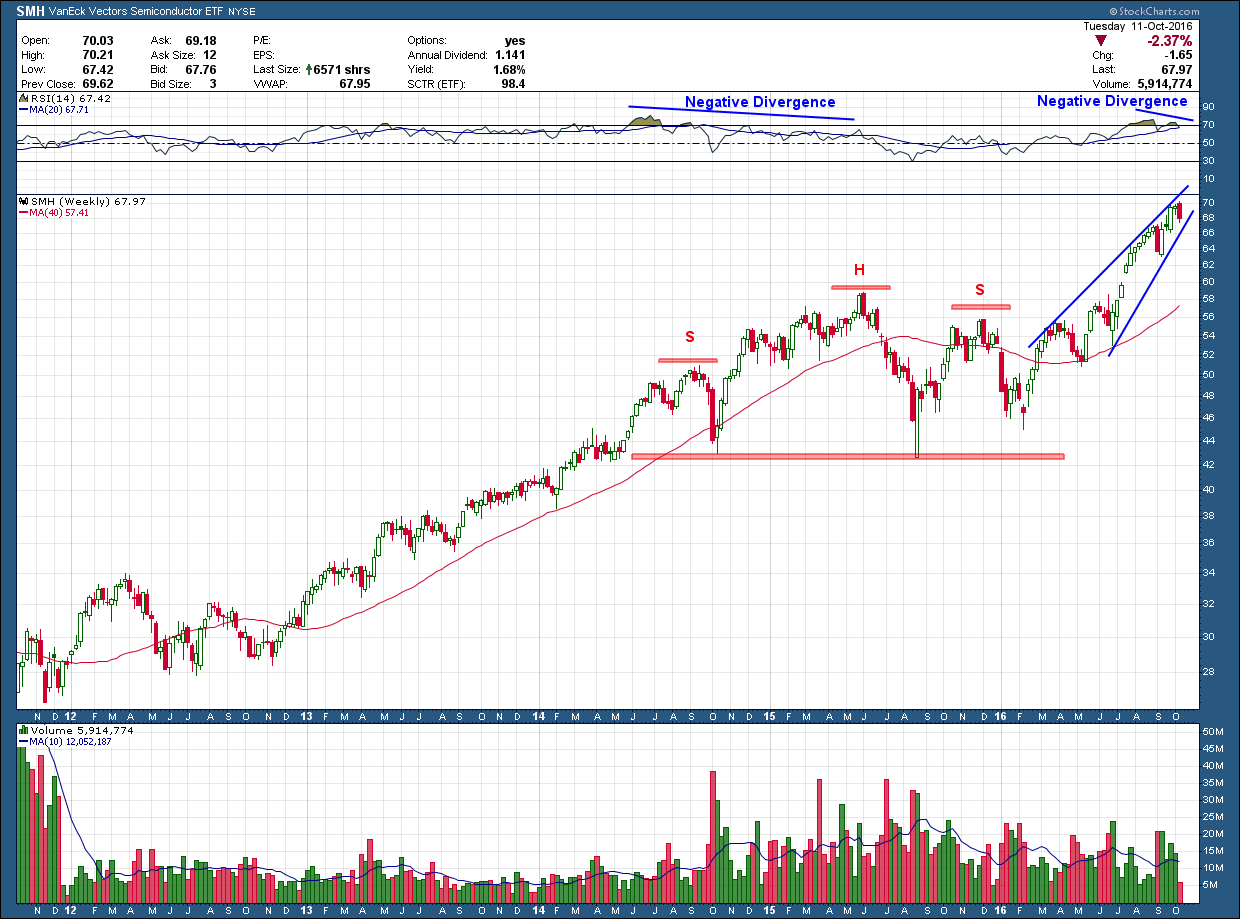Click the candlestick icon before SMH (Weekly)
Viewport: 1240px width, 919px height.
coord(25,202)
